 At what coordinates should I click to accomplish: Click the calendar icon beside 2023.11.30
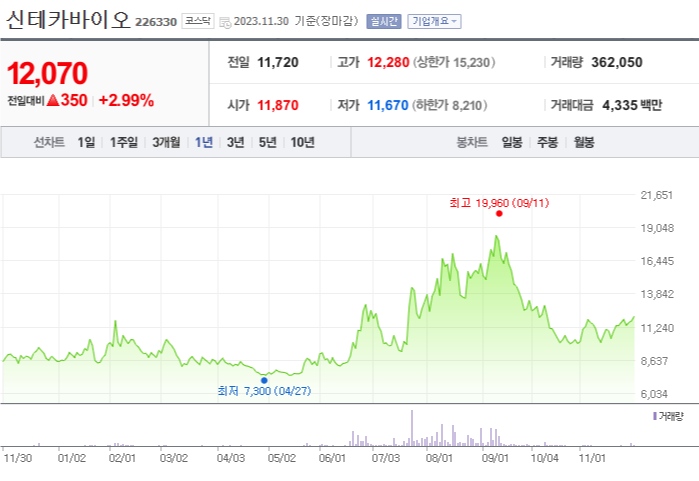[x=226, y=22]
